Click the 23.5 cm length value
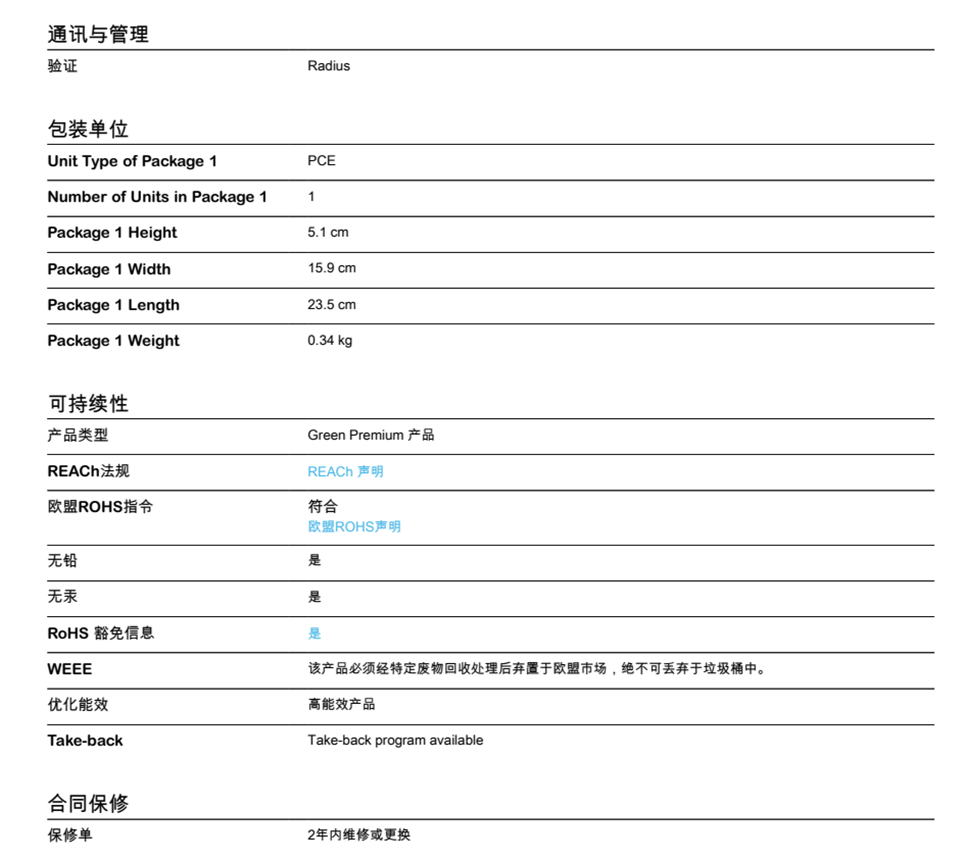The height and width of the screenshot is (861, 960). pos(331,304)
